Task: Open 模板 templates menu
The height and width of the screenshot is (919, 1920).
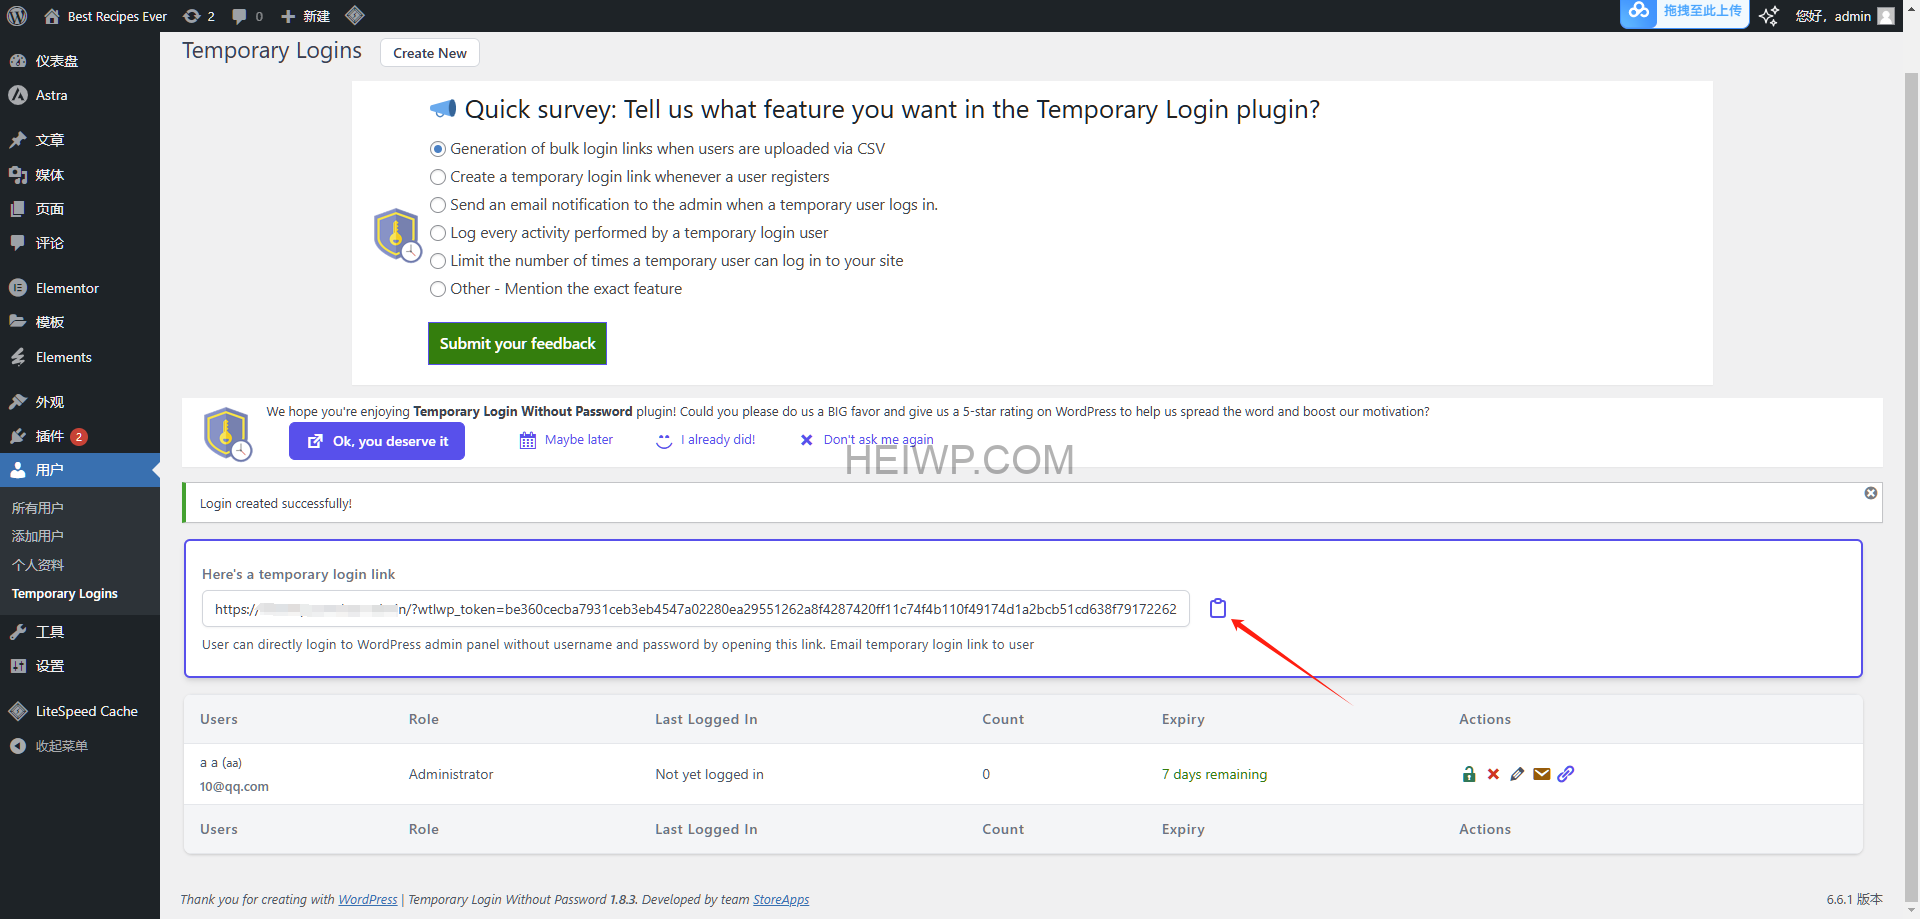Action: [x=80, y=322]
